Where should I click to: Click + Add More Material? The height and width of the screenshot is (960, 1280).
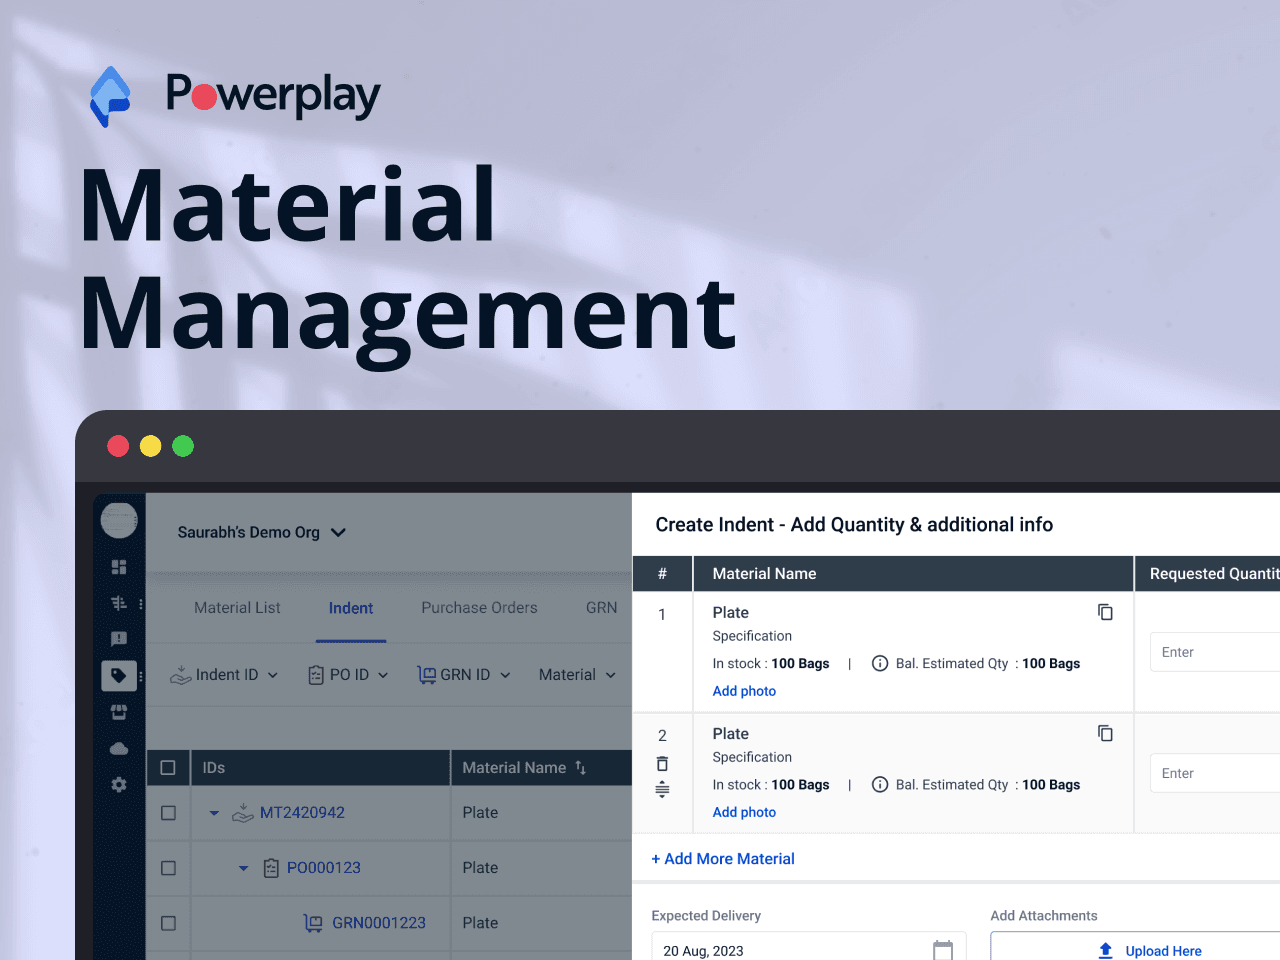(723, 859)
